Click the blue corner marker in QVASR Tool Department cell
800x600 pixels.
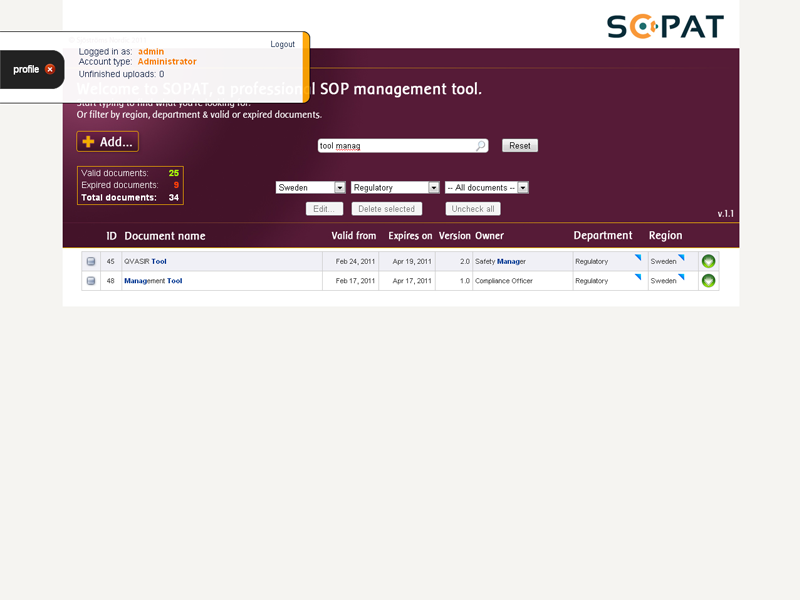[x=638, y=257]
